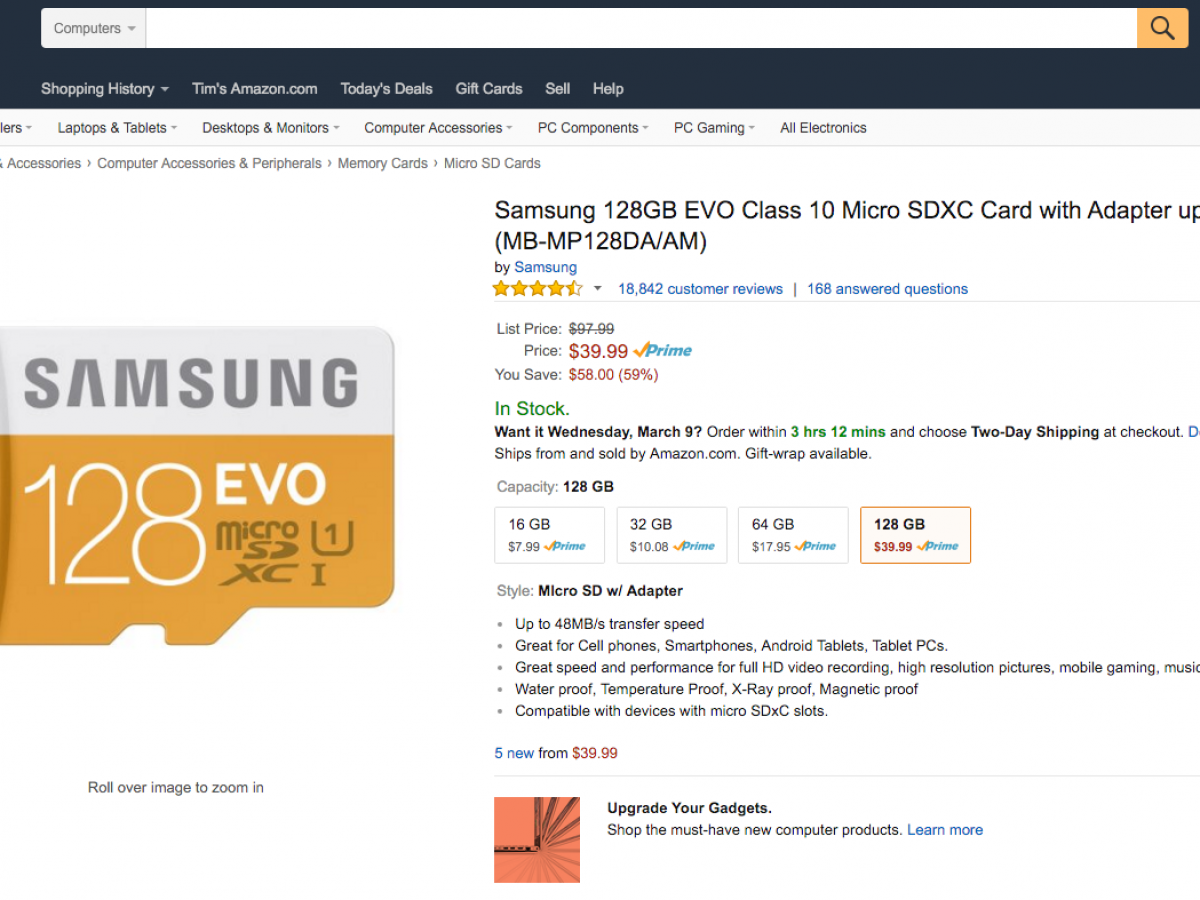Select the 128 GB capacity option
This screenshot has height=900, width=1200.
click(915, 535)
